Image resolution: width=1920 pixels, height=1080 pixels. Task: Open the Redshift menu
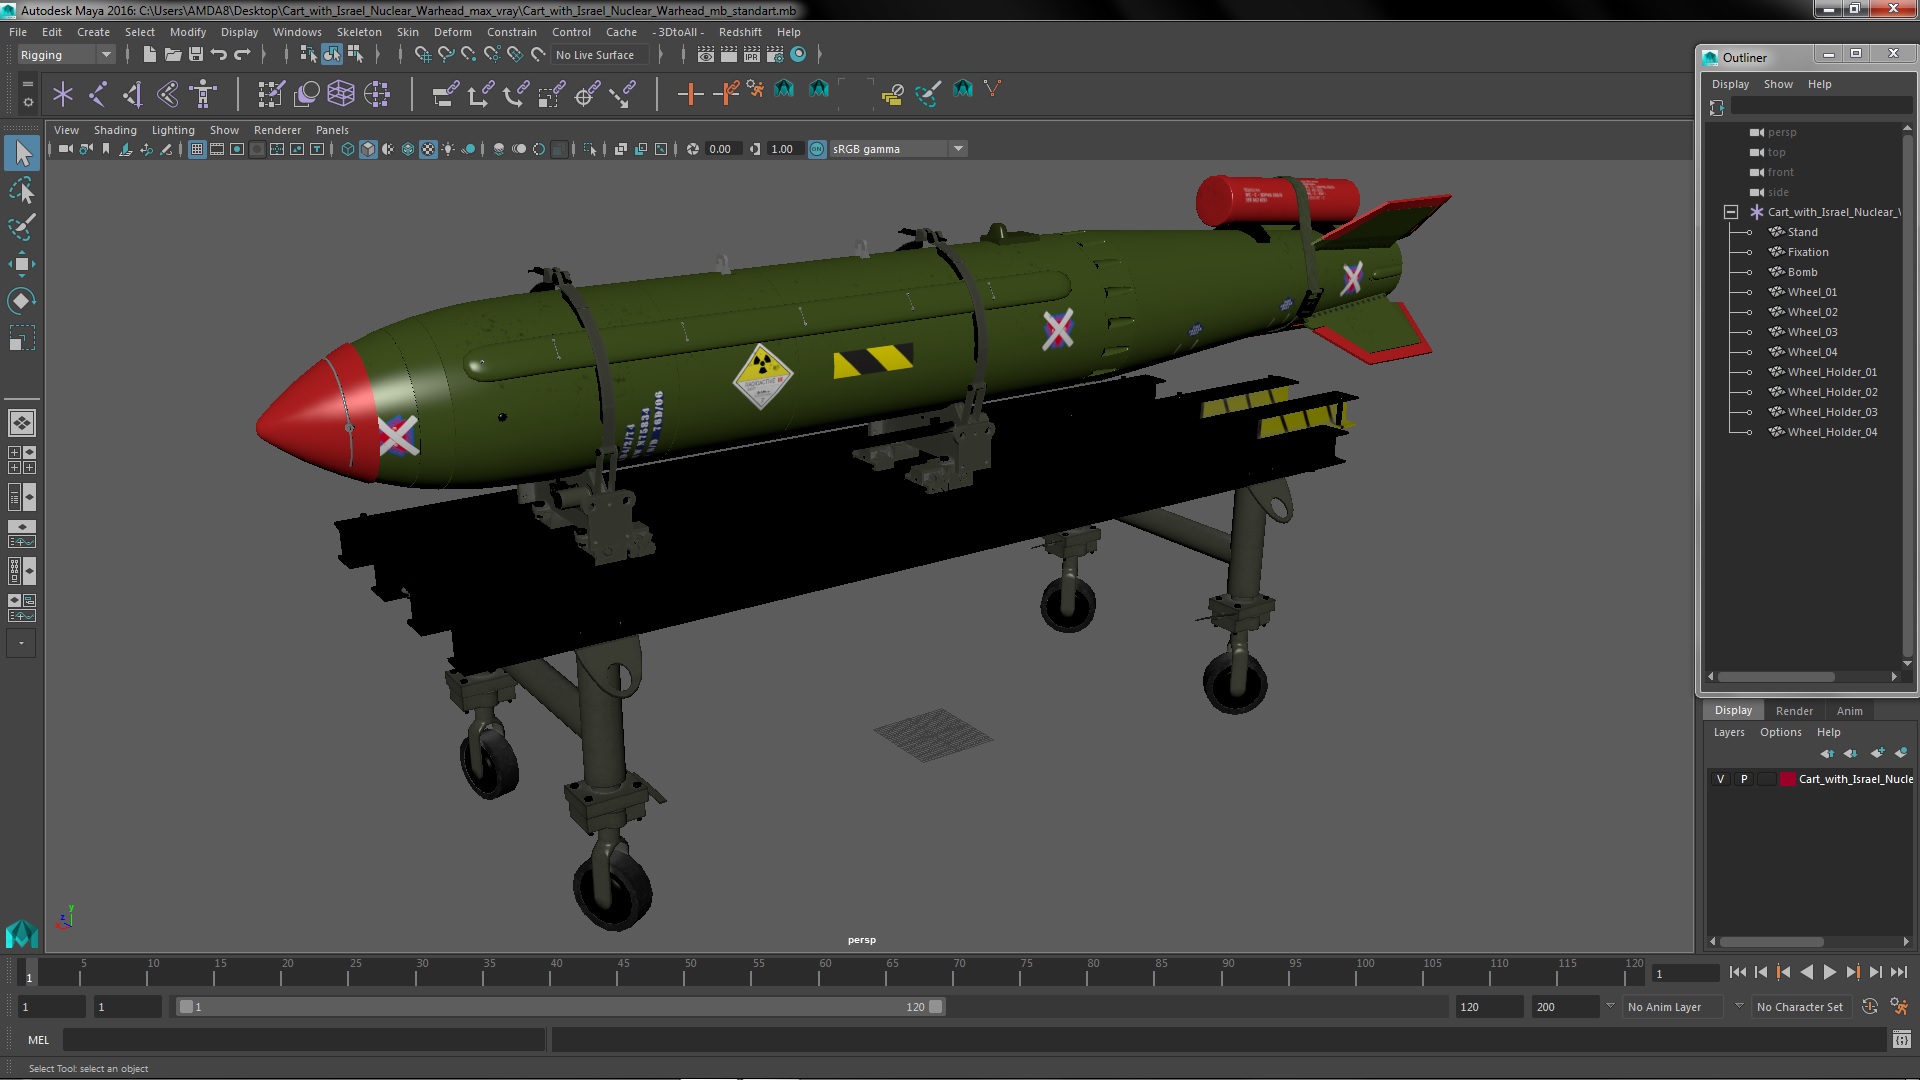(x=740, y=32)
